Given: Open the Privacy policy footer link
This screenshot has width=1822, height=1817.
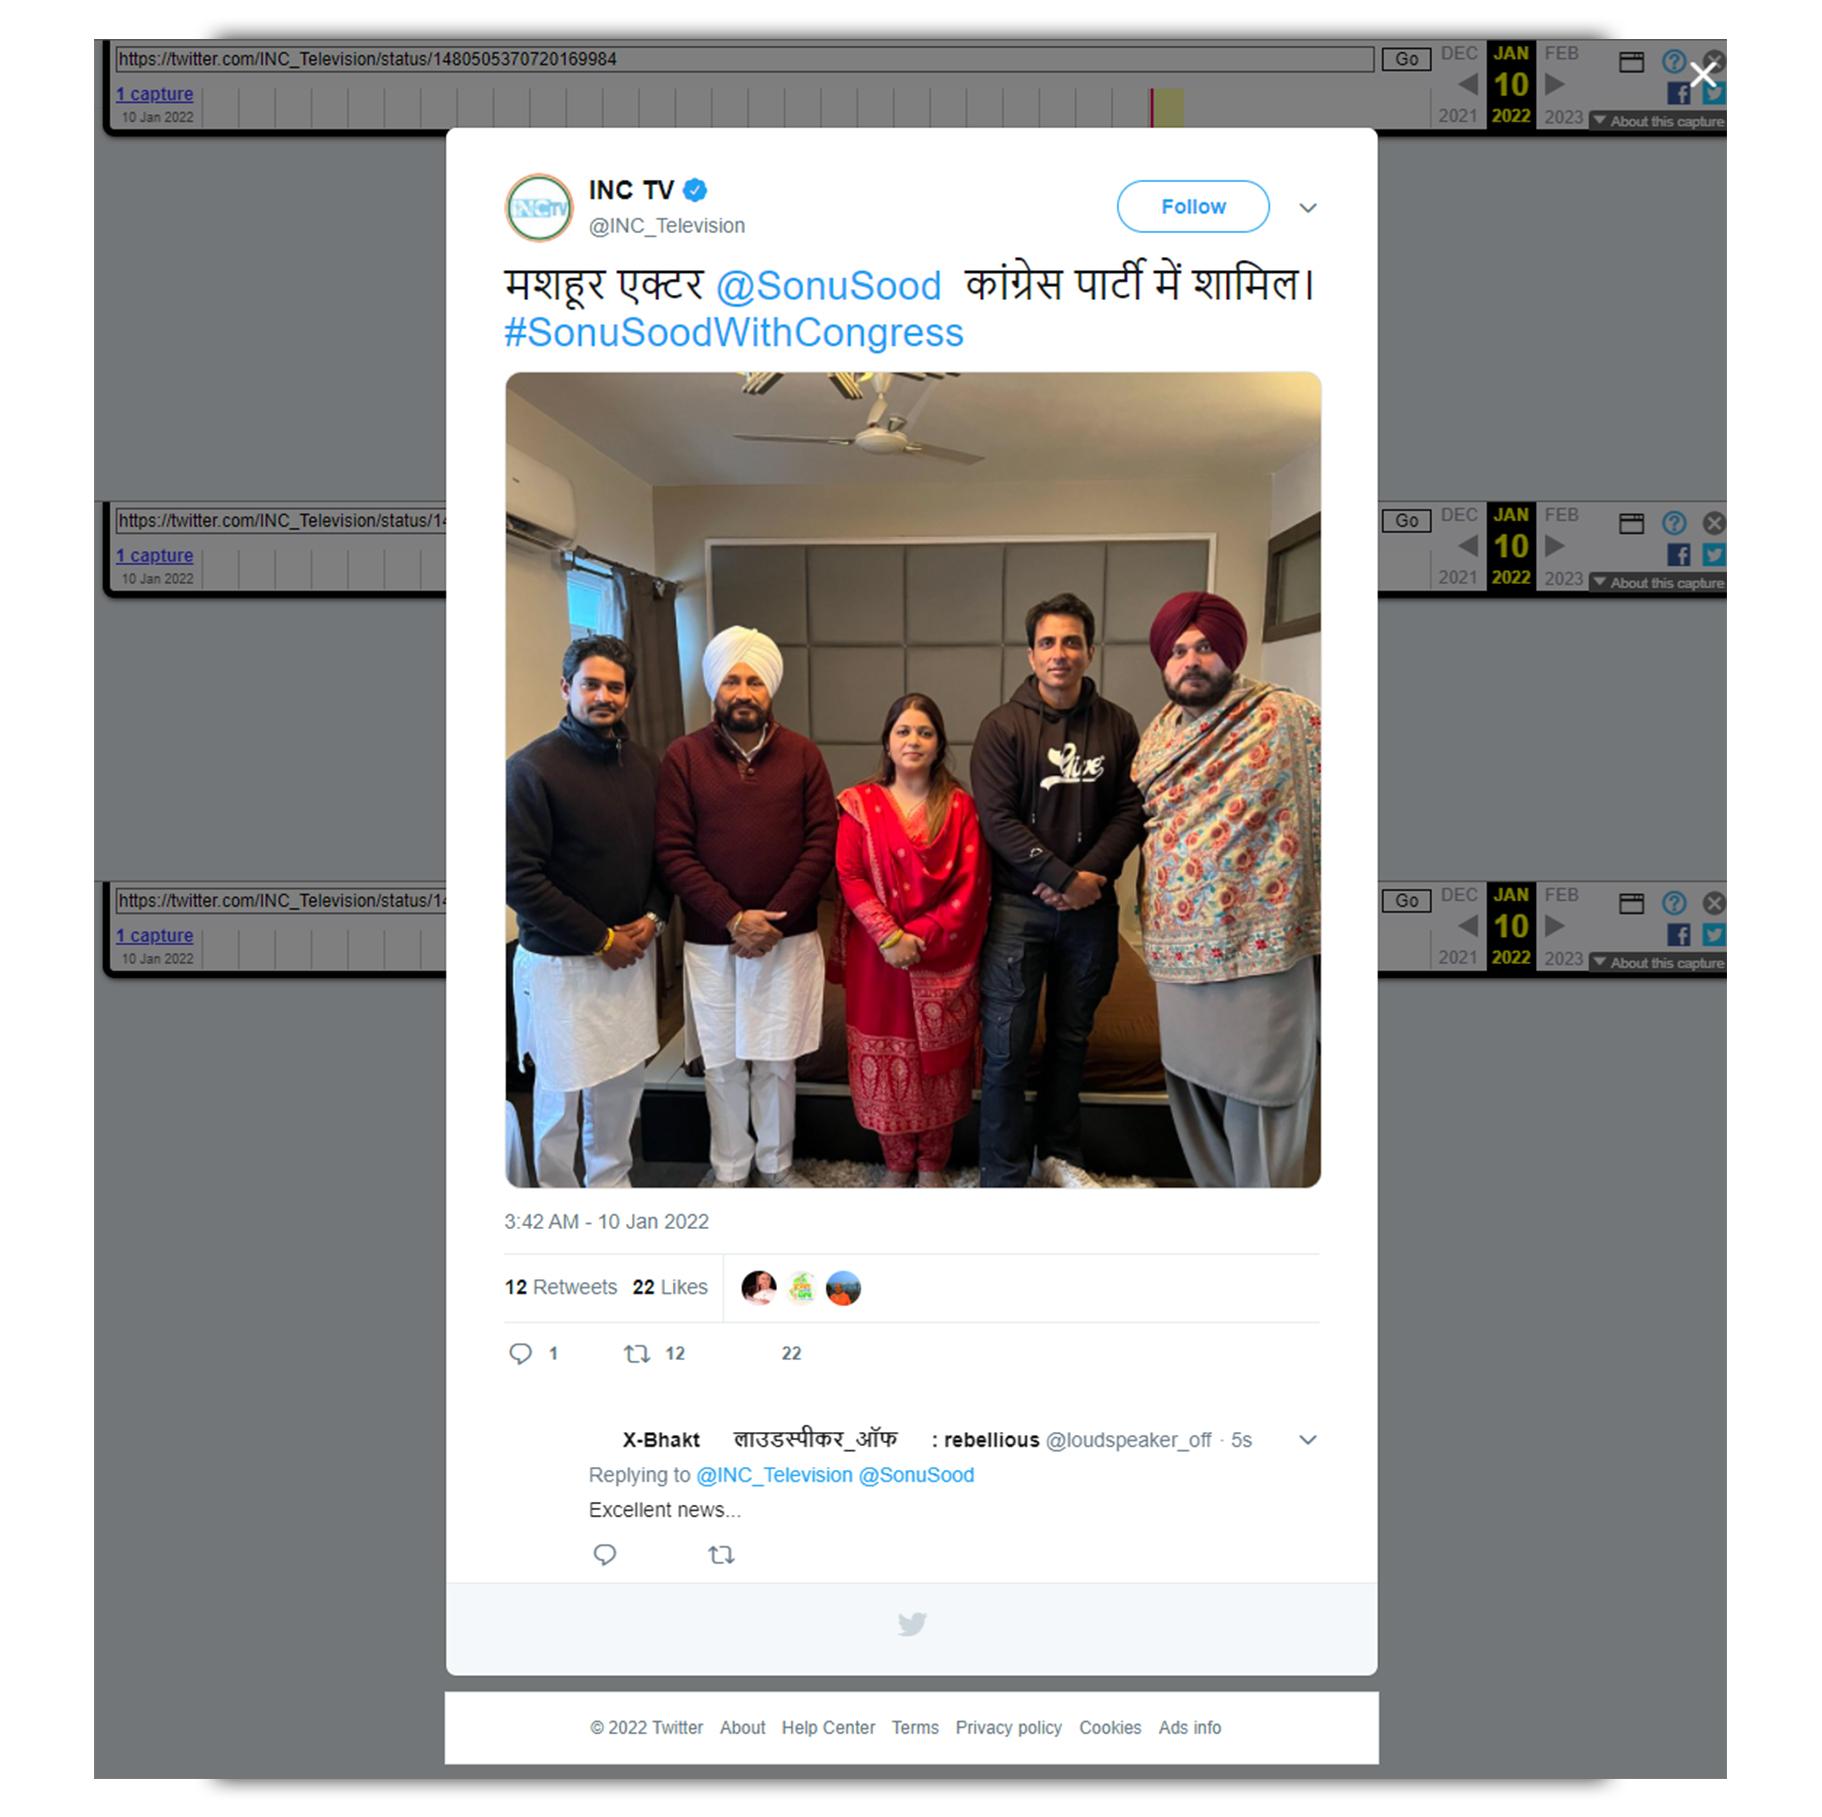Looking at the screenshot, I should [x=1008, y=1727].
